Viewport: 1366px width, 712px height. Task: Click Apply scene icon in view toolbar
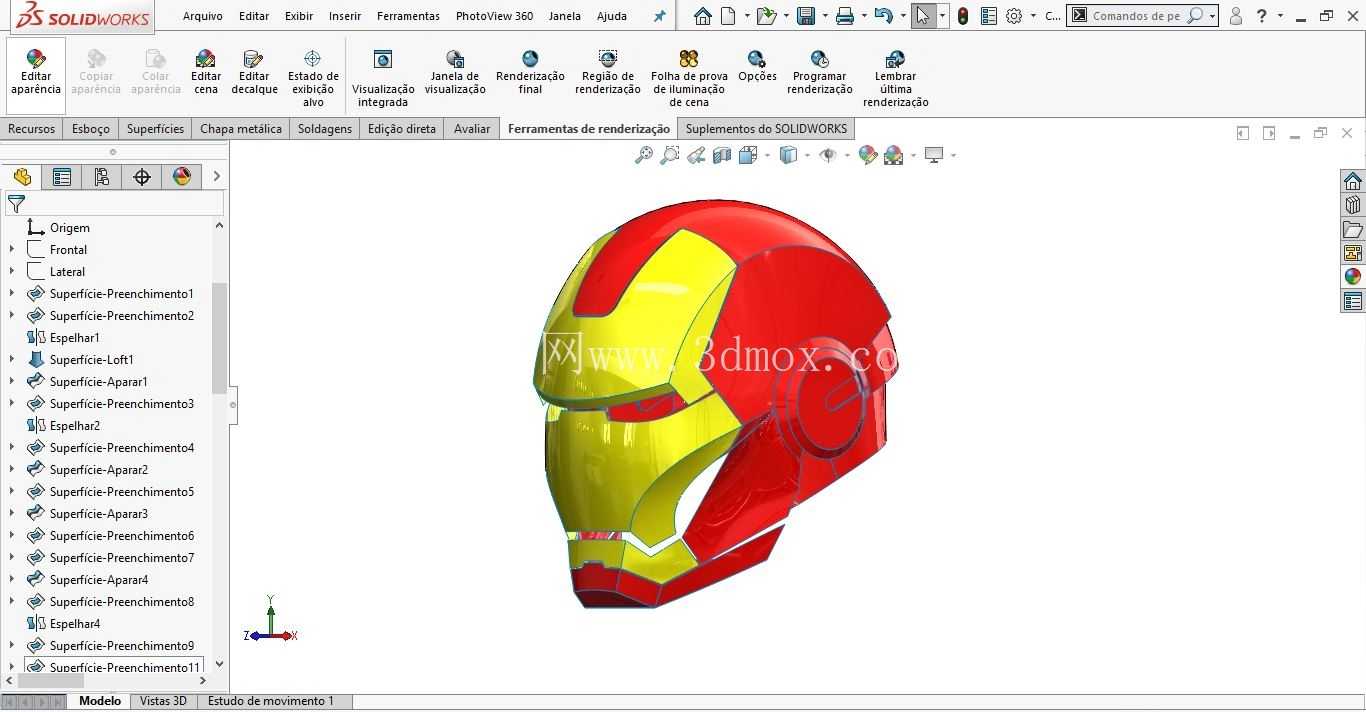point(894,155)
